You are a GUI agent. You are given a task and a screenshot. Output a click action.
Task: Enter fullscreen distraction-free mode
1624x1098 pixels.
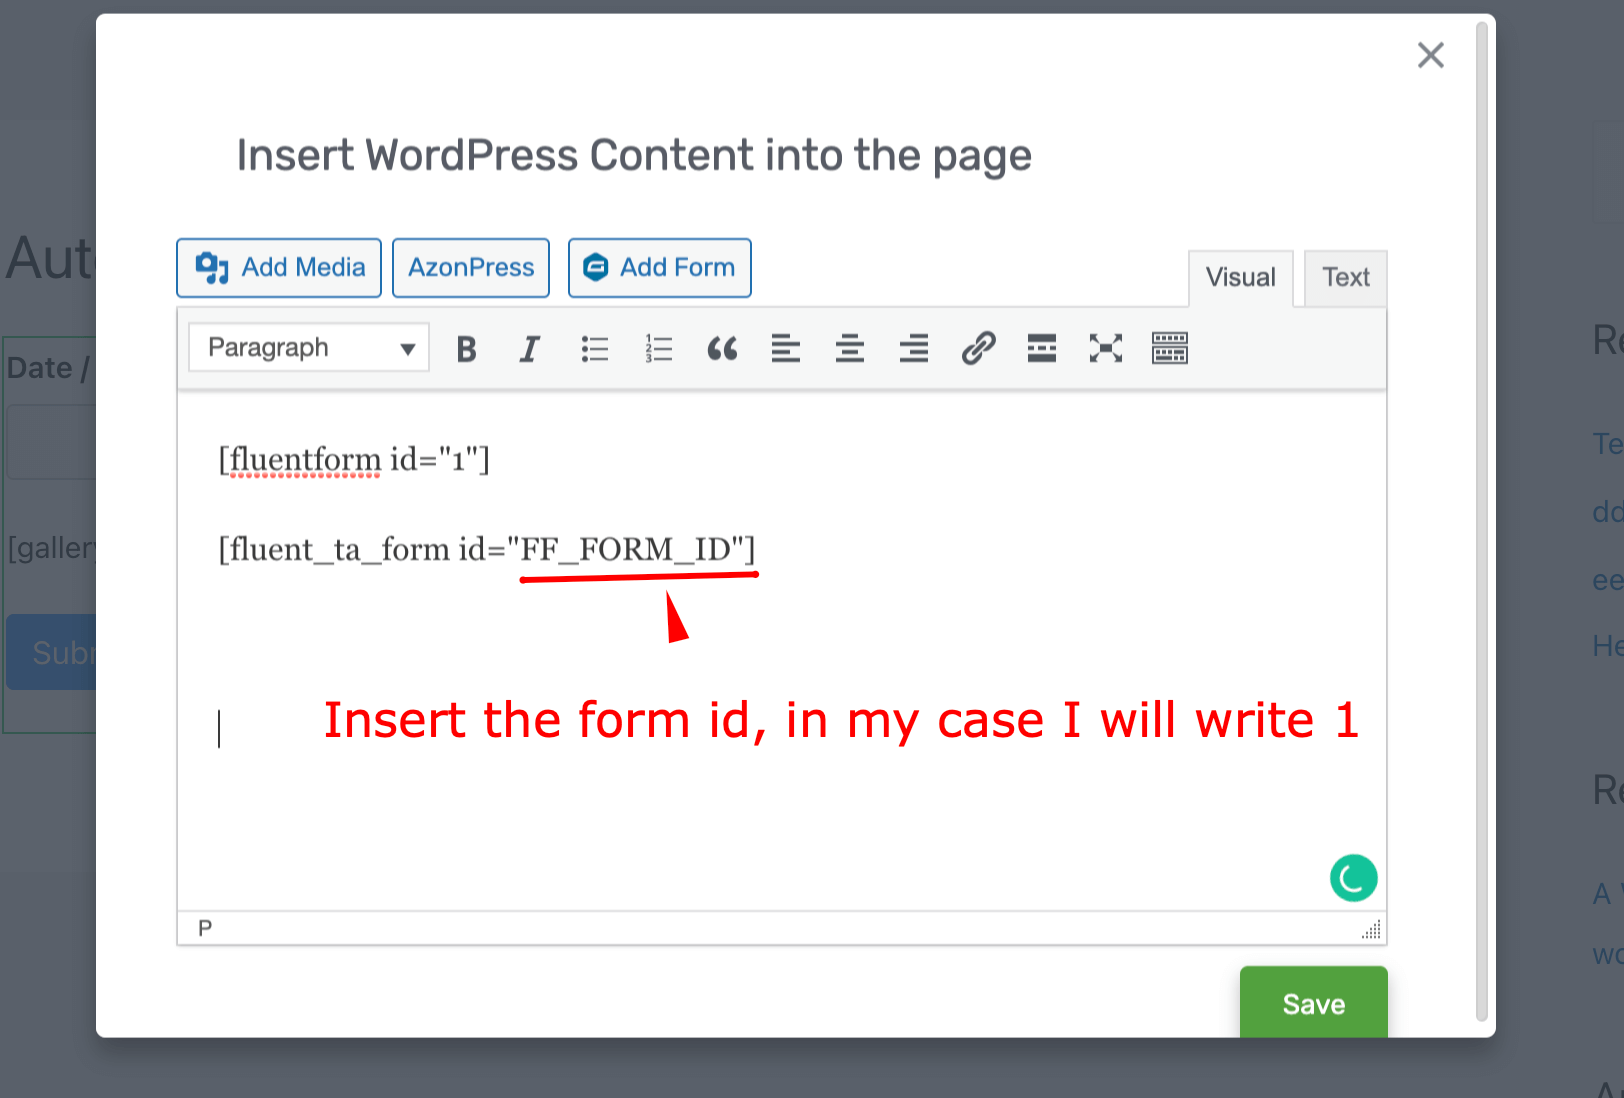(1106, 349)
